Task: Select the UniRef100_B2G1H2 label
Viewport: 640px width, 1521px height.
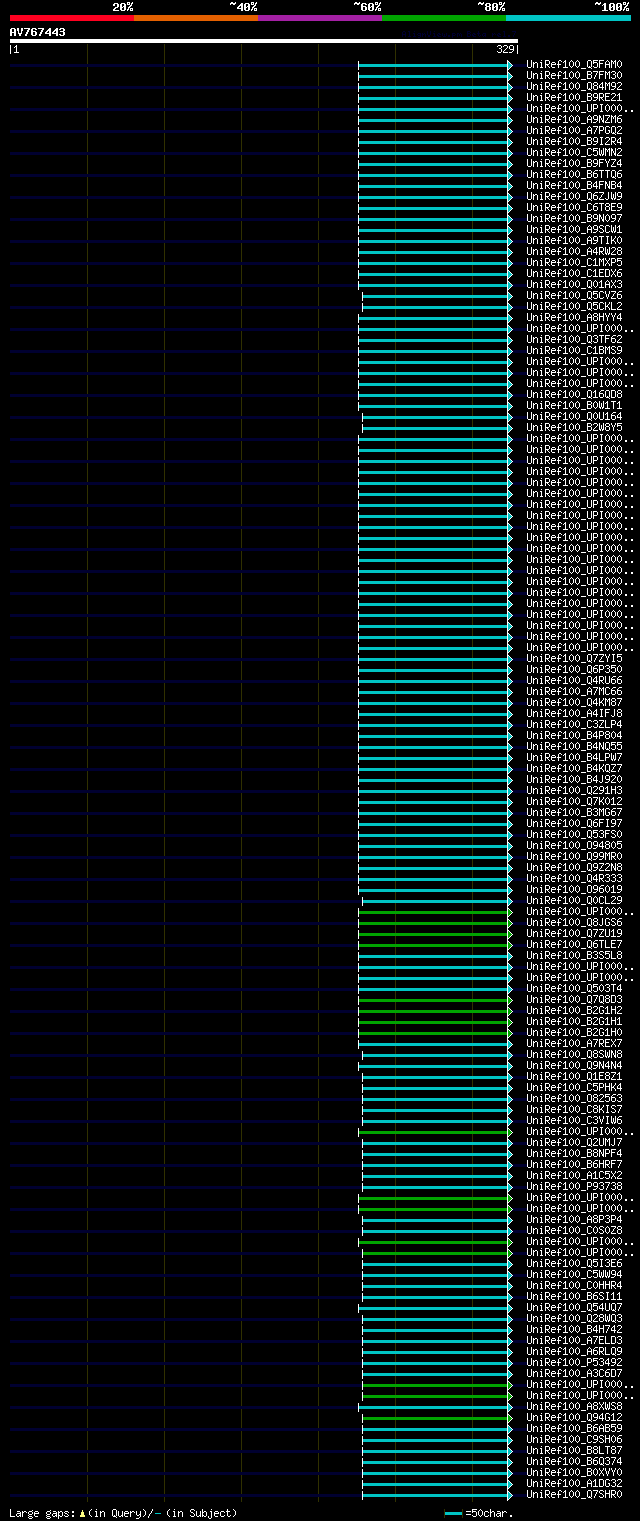Action: click(574, 1011)
